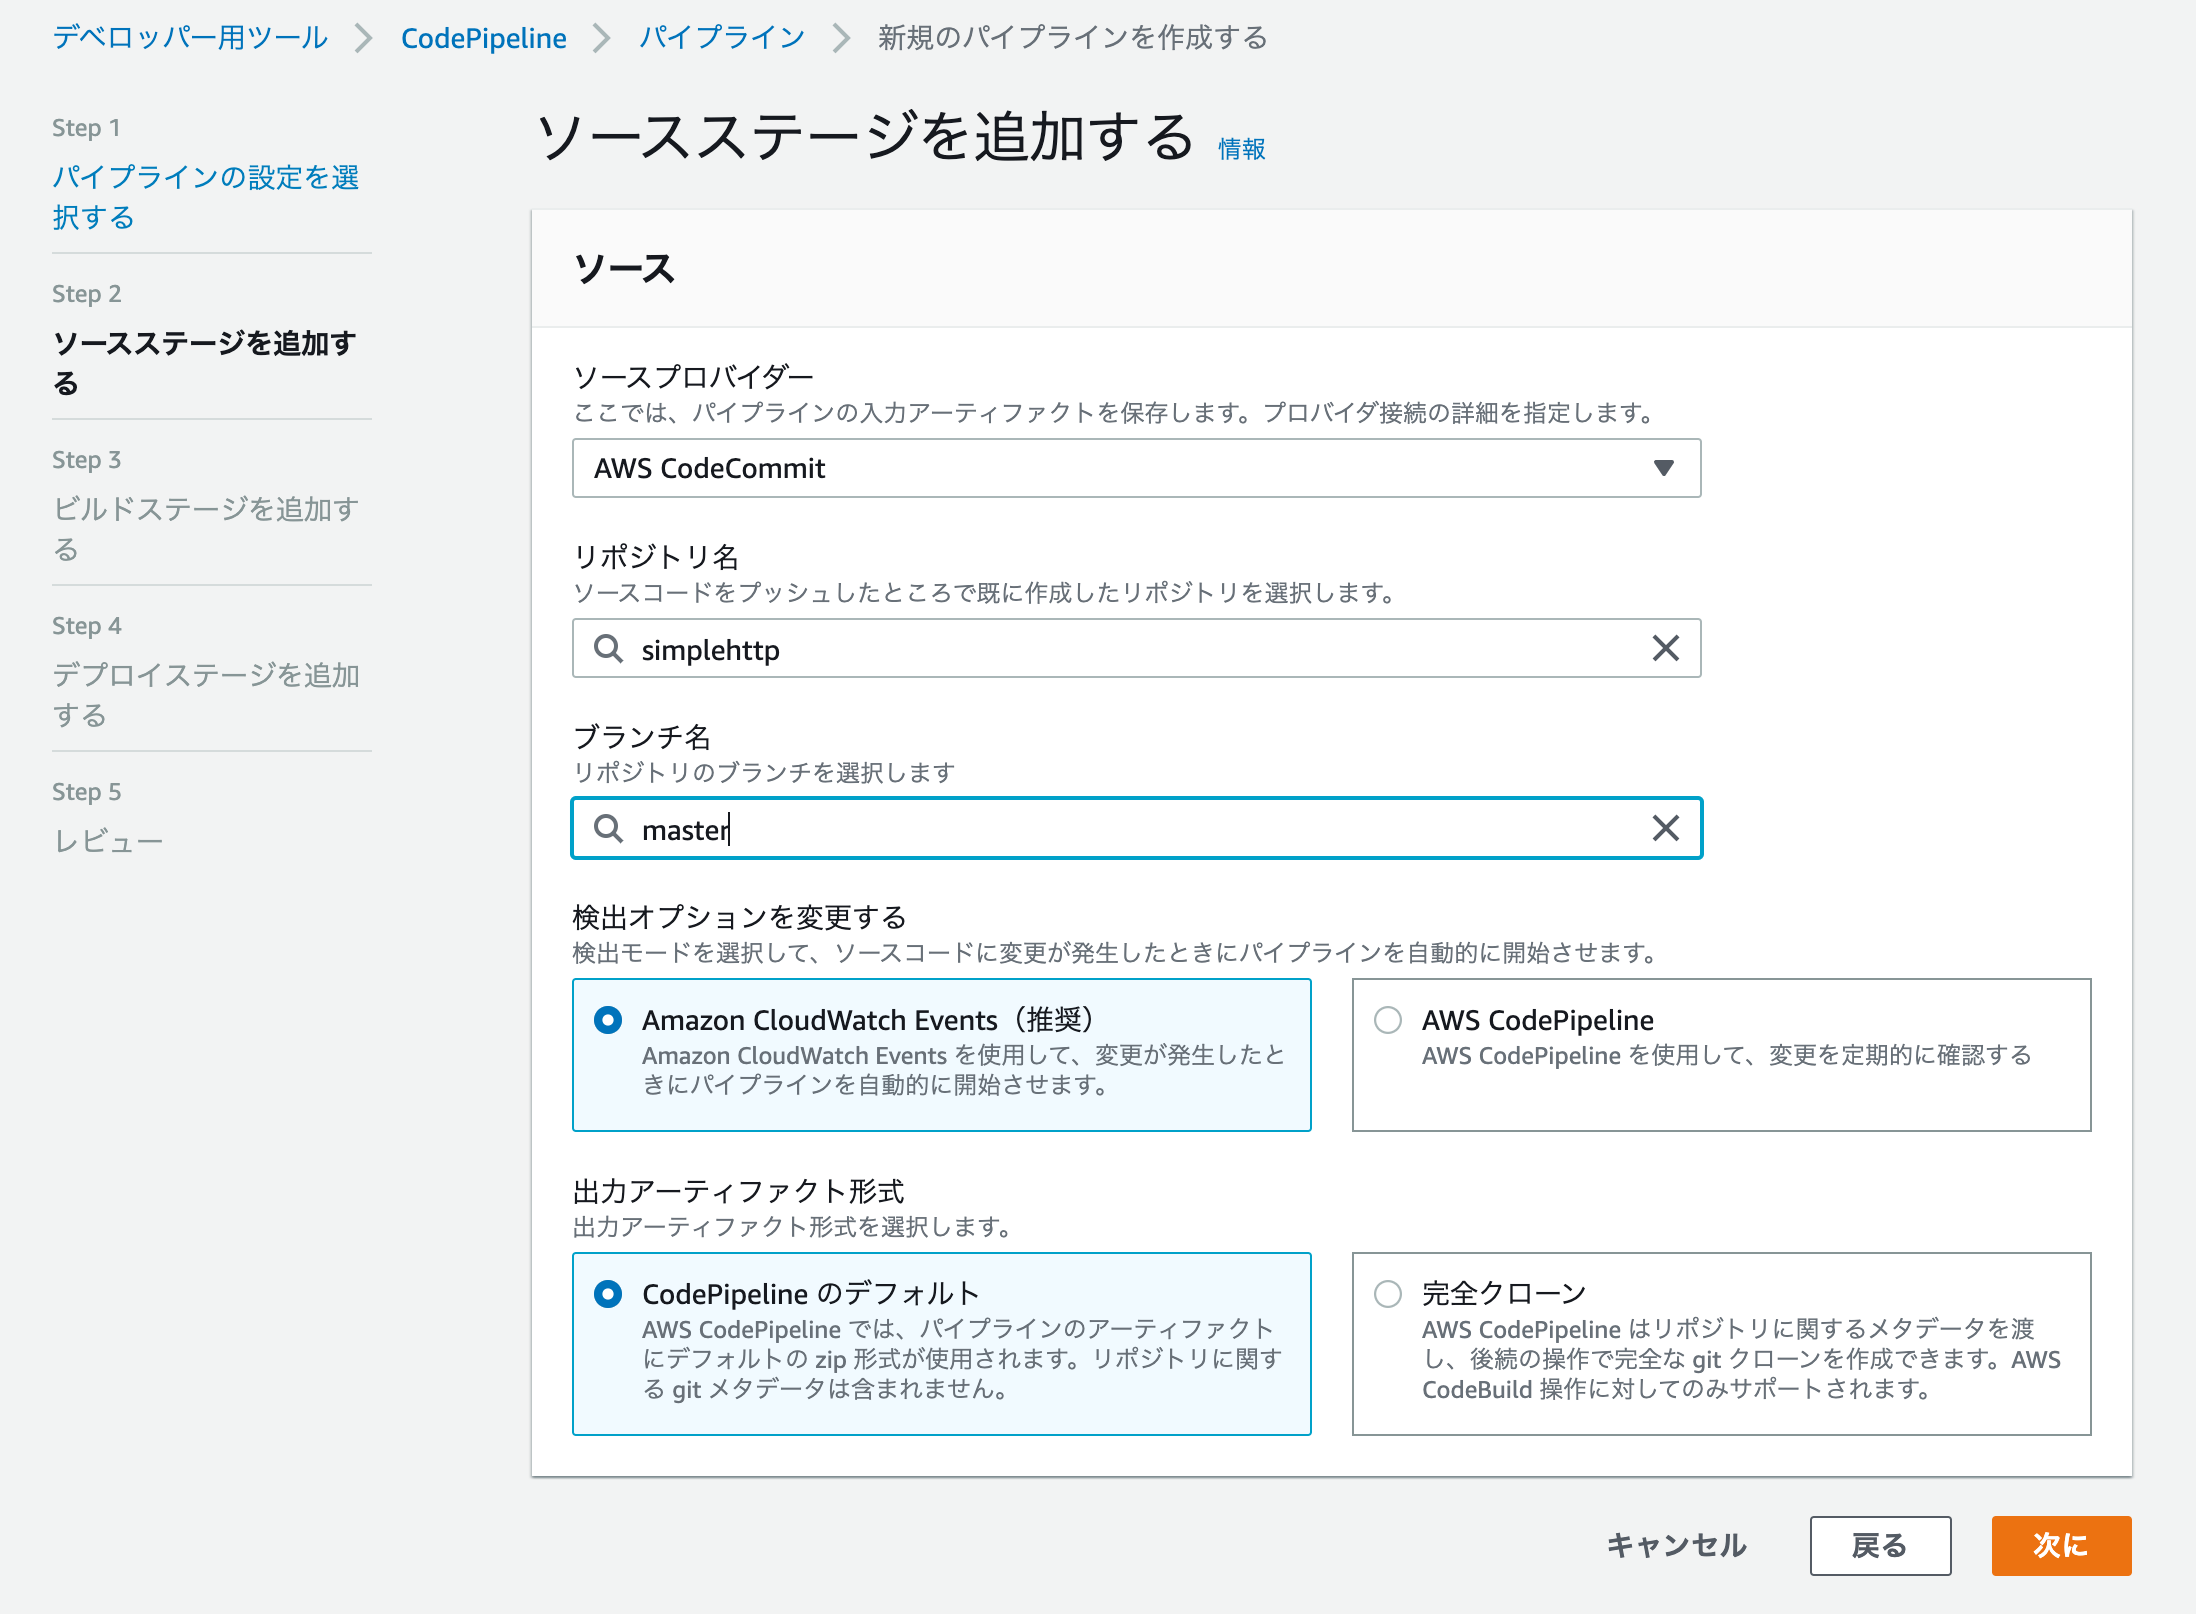Clear the master branch name field

[x=1663, y=828]
